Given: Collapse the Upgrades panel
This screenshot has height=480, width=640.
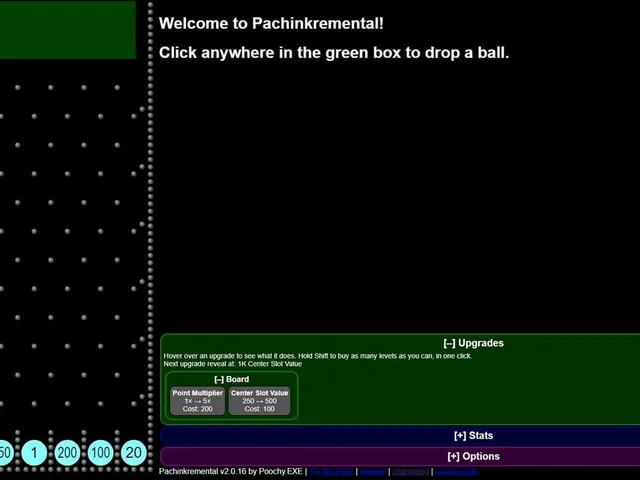Looking at the screenshot, I should pos(473,343).
